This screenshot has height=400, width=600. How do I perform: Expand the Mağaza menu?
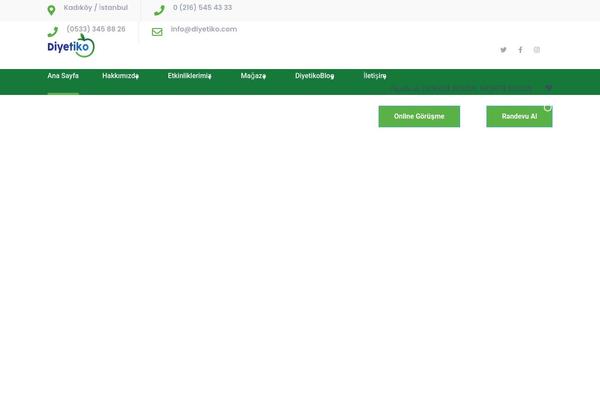pos(253,76)
